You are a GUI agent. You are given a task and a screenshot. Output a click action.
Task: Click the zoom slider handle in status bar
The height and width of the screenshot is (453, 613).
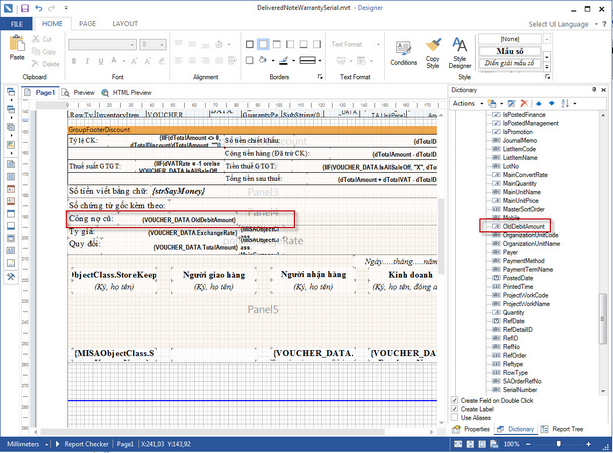click(x=559, y=444)
